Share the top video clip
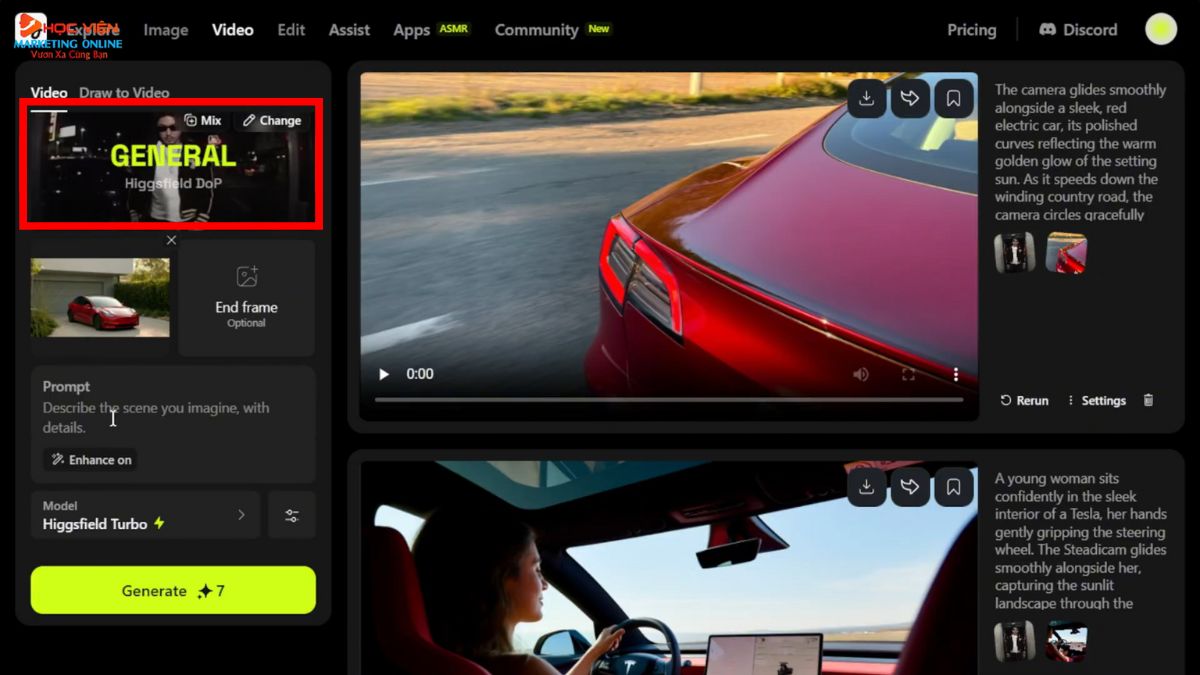The height and width of the screenshot is (675, 1200). pos(910,97)
